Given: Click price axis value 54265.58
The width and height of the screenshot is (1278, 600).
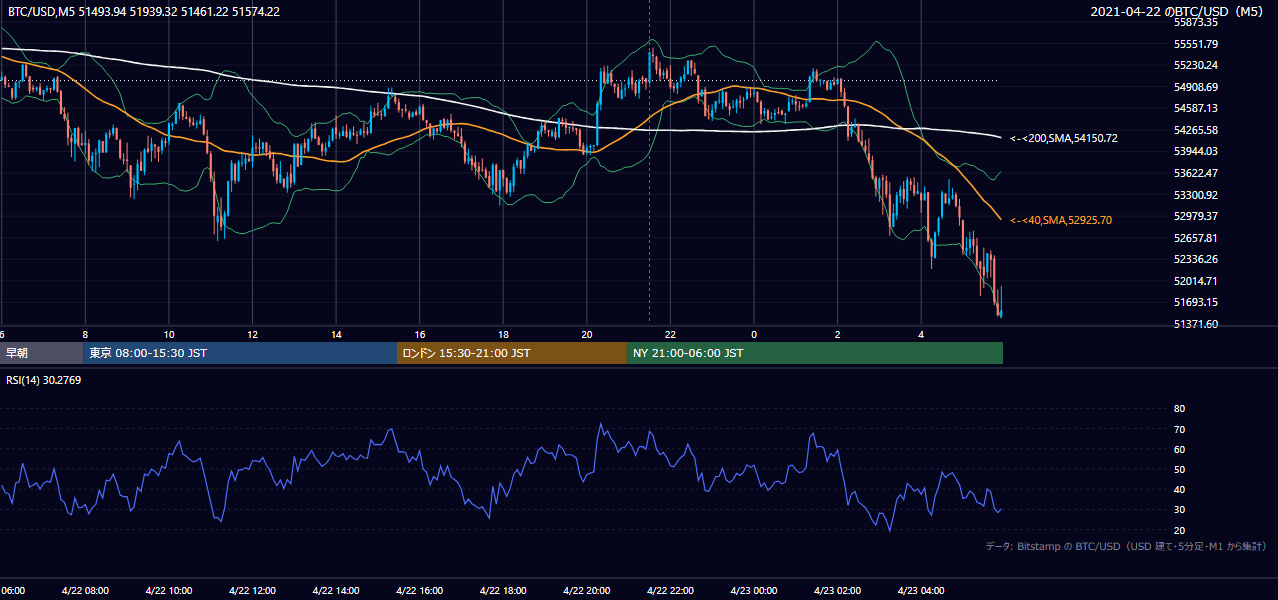Looking at the screenshot, I should tap(1195, 130).
